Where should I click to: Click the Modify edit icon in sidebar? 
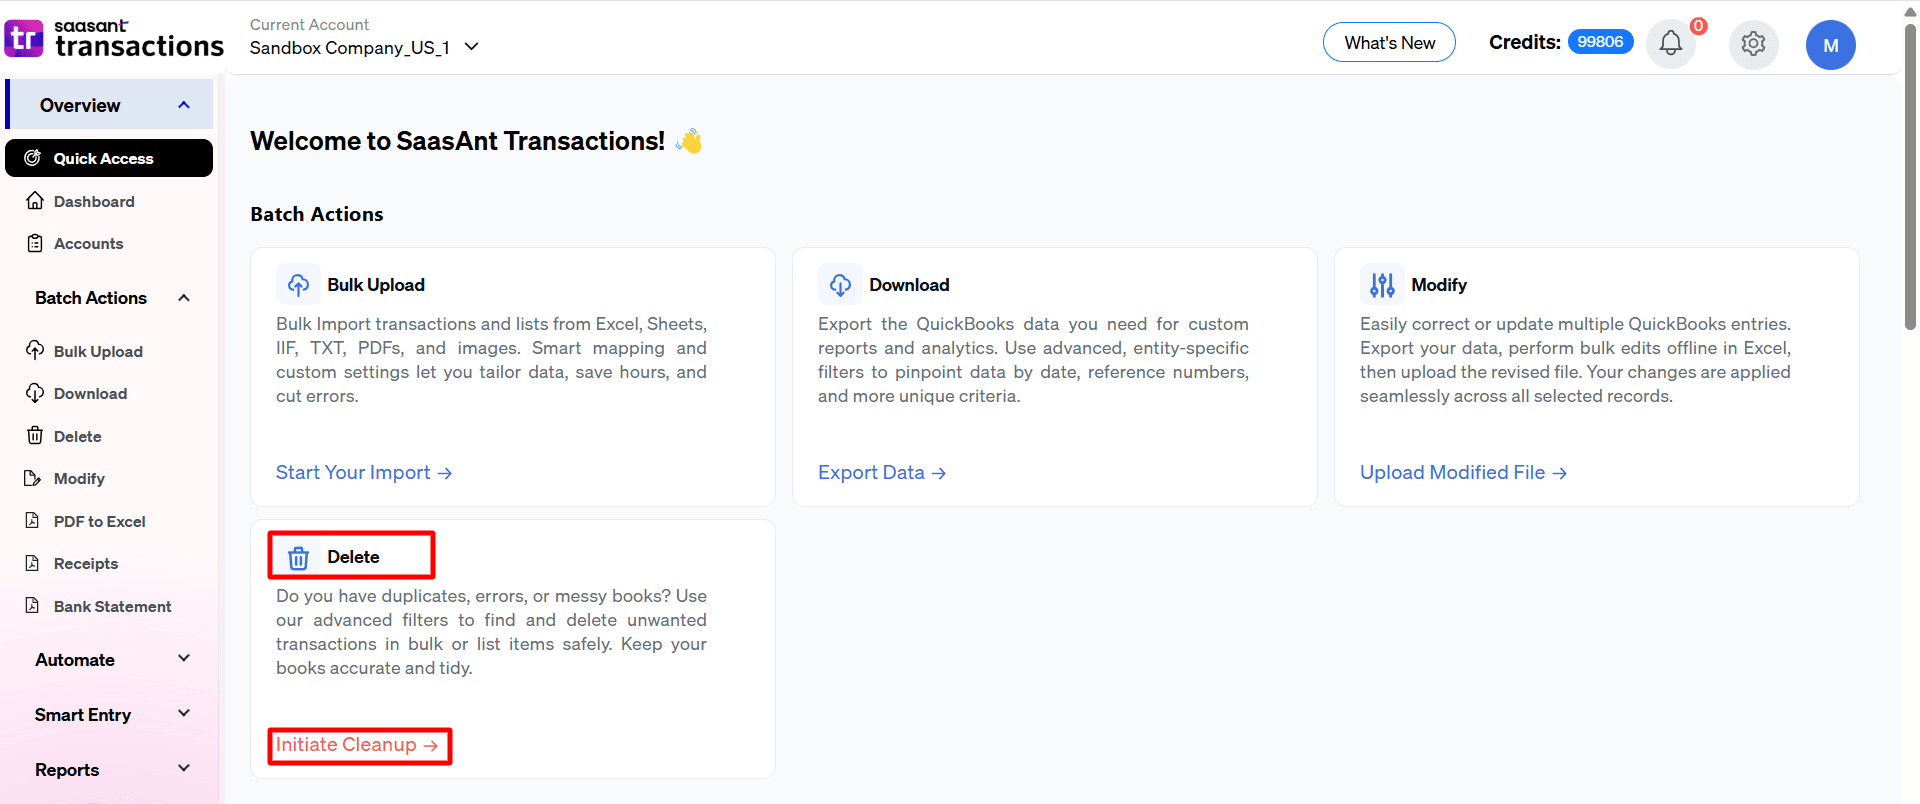(x=33, y=478)
